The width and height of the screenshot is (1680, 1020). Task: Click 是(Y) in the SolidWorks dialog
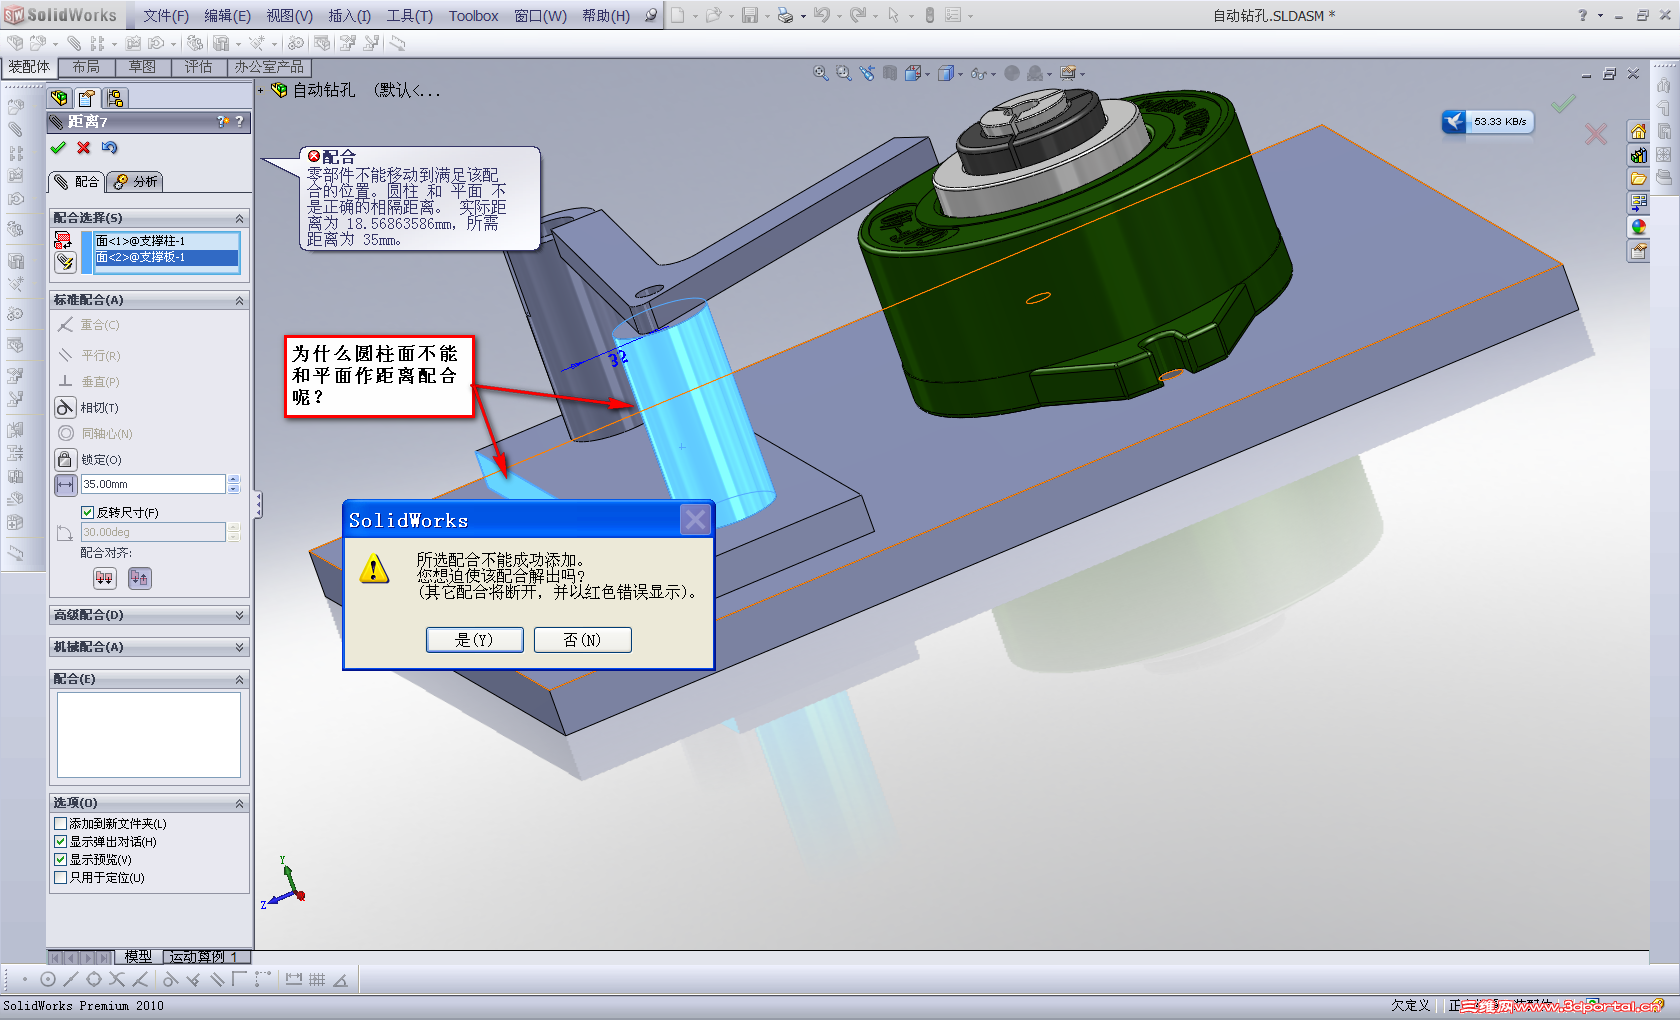[x=475, y=640]
